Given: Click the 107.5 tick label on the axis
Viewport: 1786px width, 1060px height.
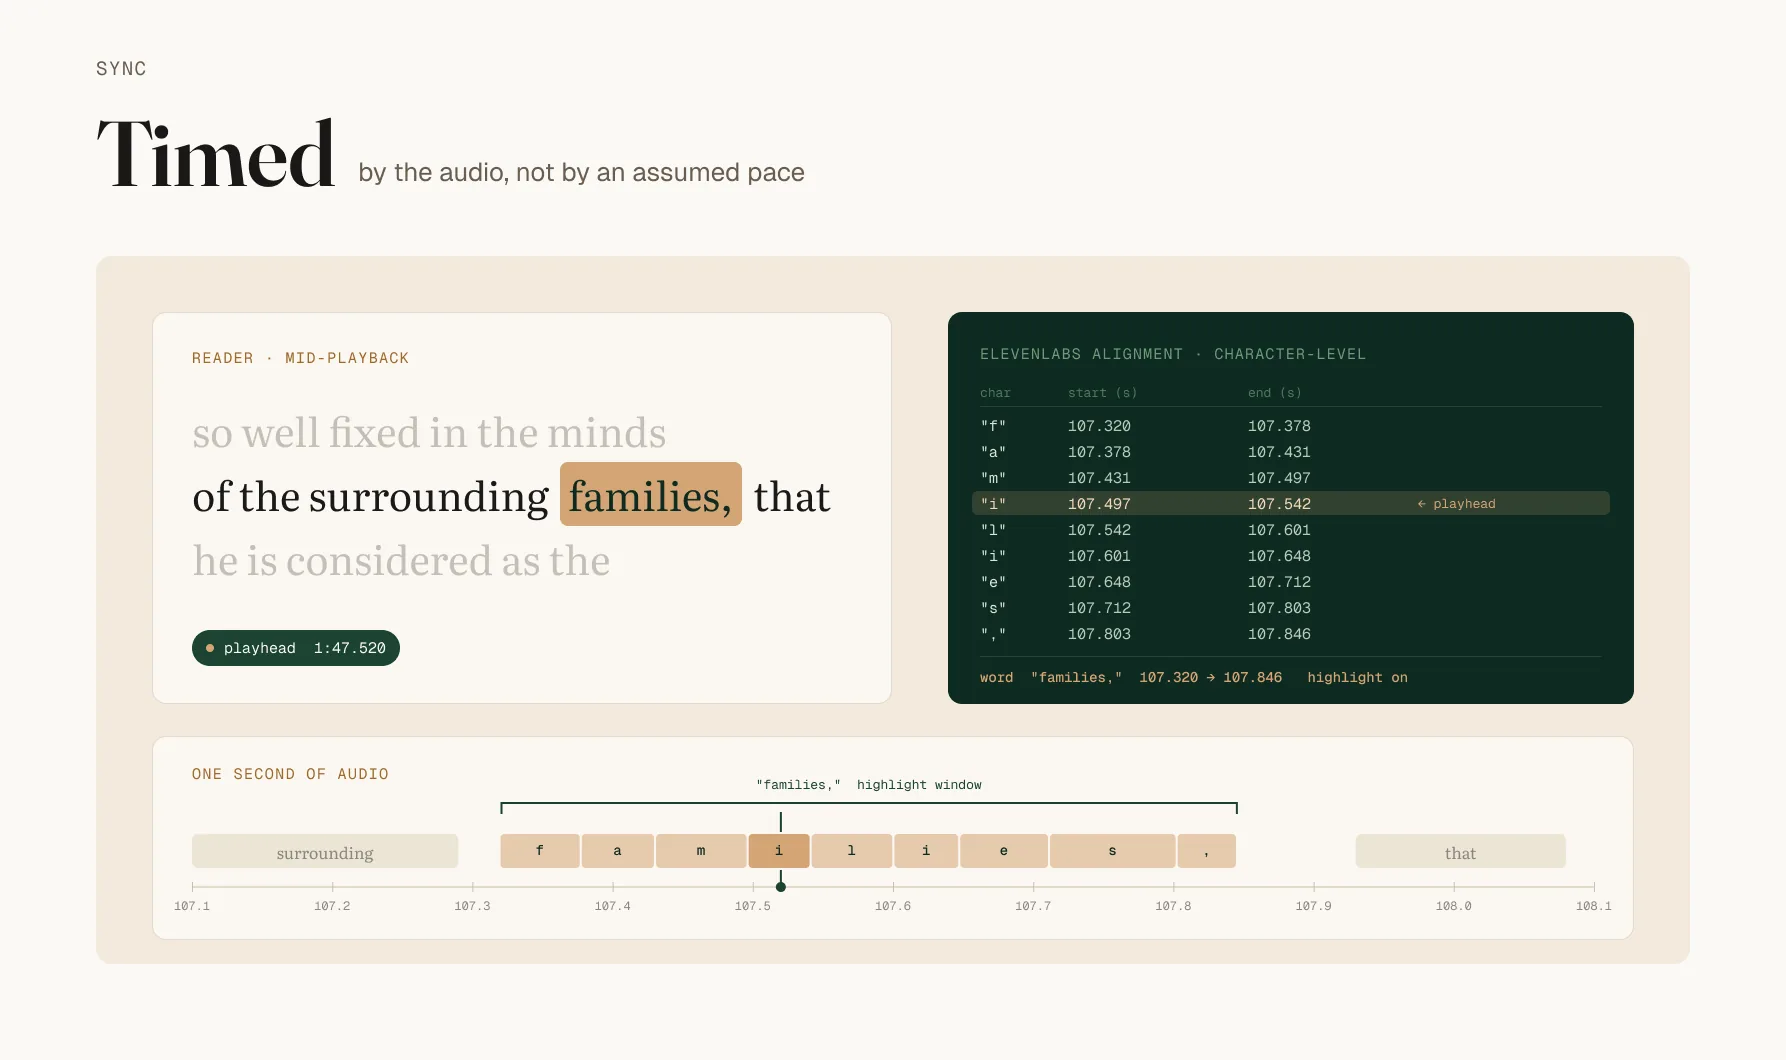Looking at the screenshot, I should click(753, 906).
